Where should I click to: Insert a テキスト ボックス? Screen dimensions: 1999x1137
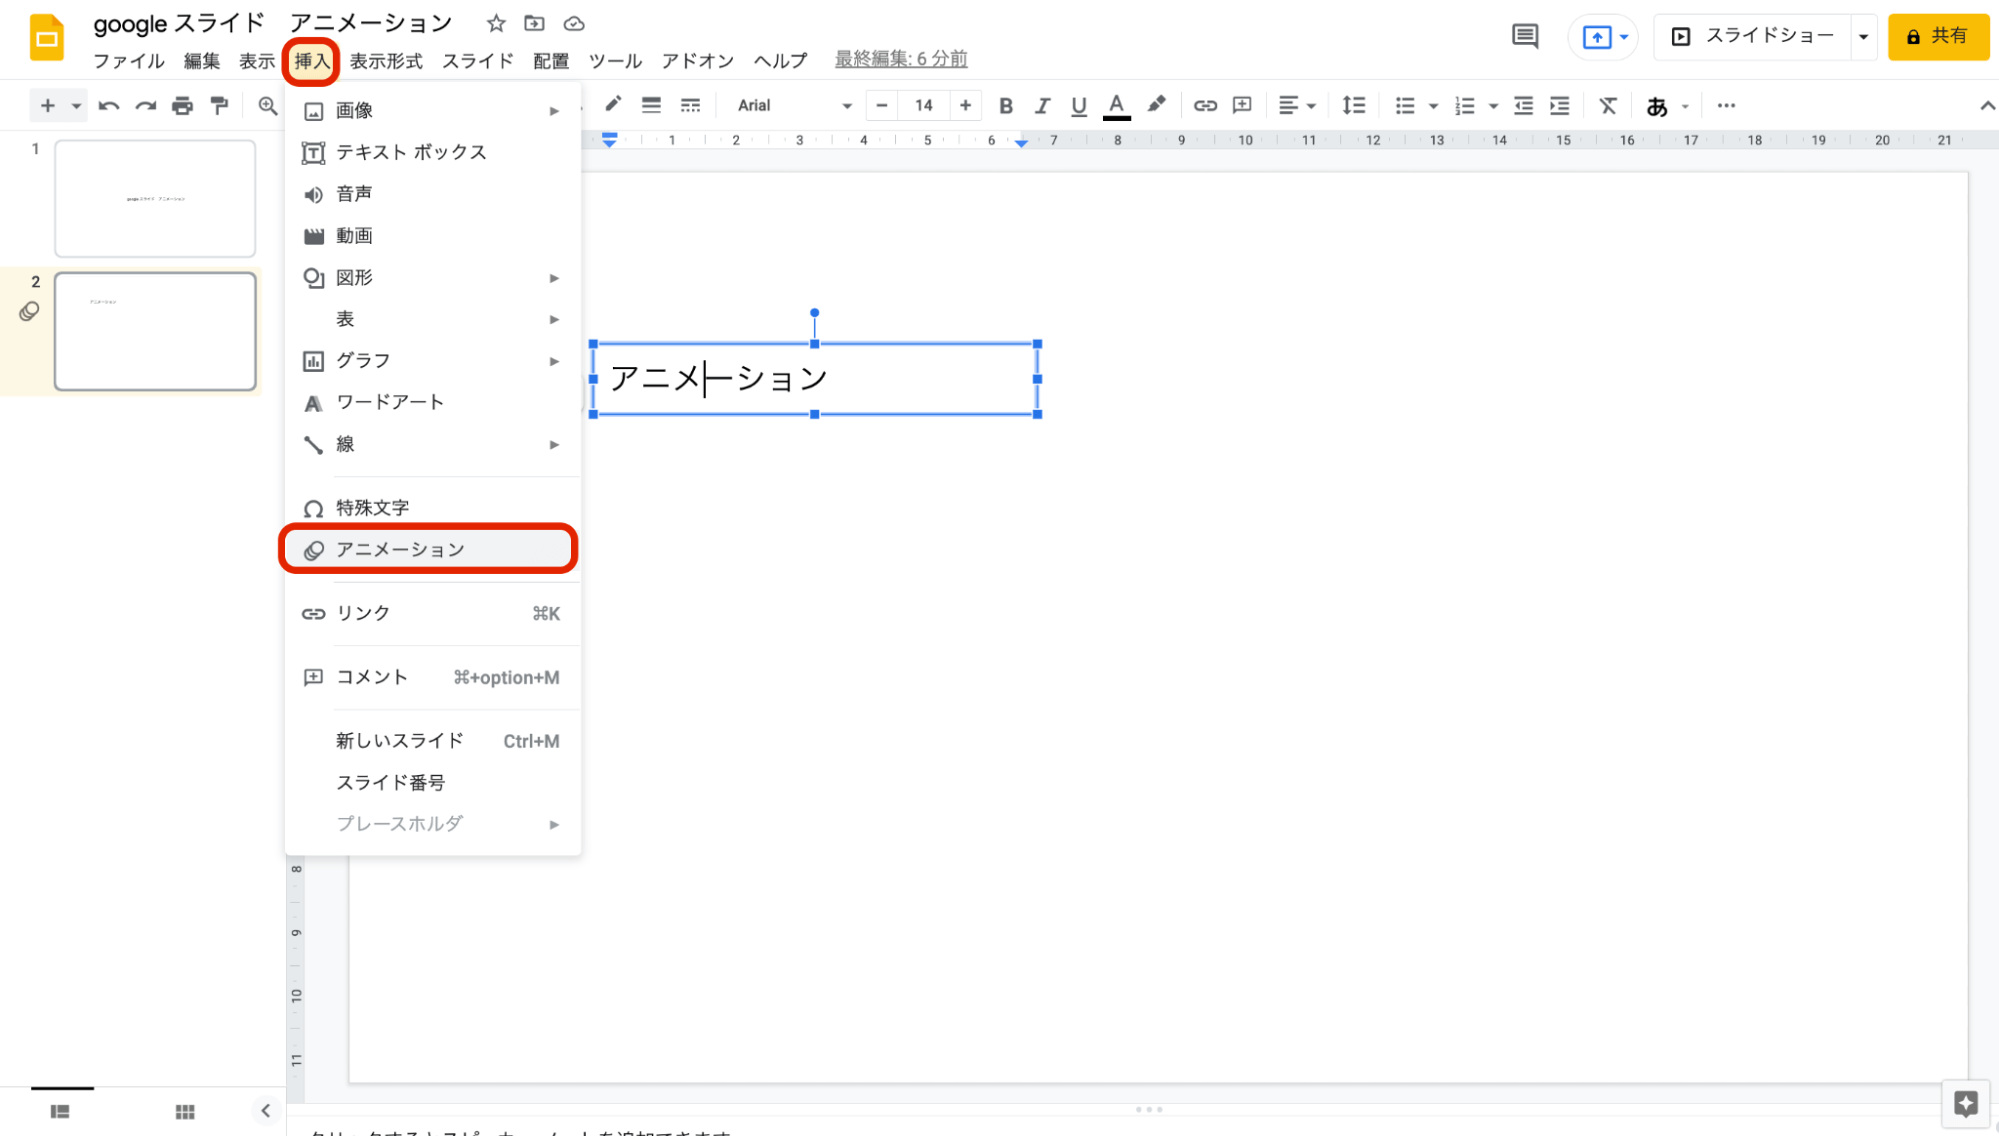coord(432,152)
